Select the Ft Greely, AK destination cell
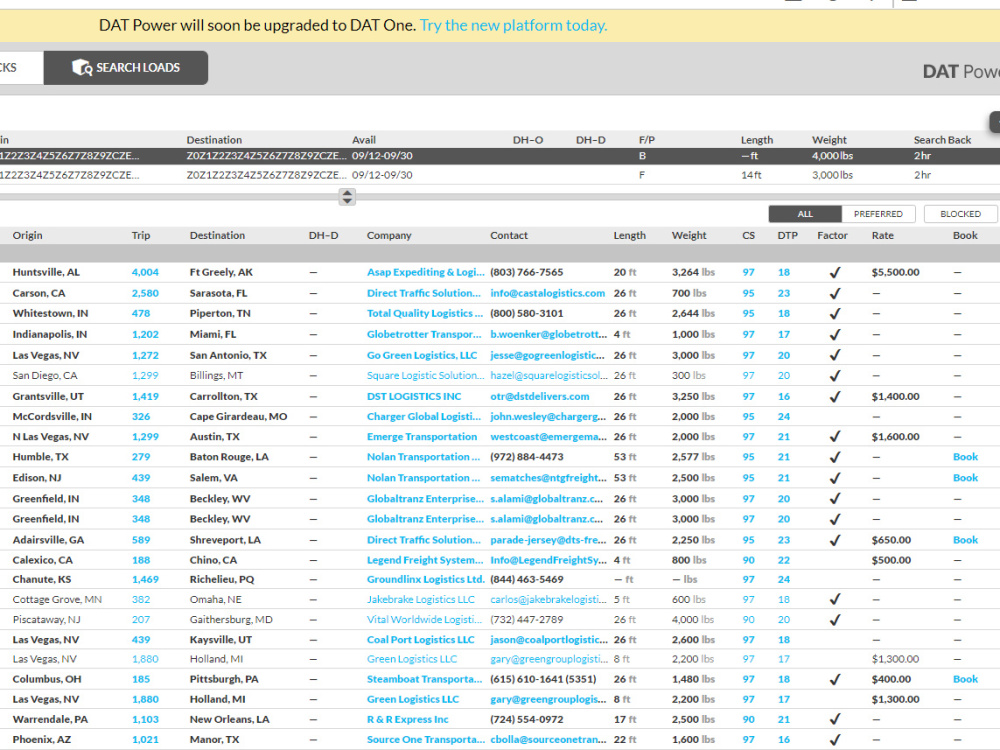This screenshot has height=750, width=1000. pyautogui.click(x=221, y=272)
